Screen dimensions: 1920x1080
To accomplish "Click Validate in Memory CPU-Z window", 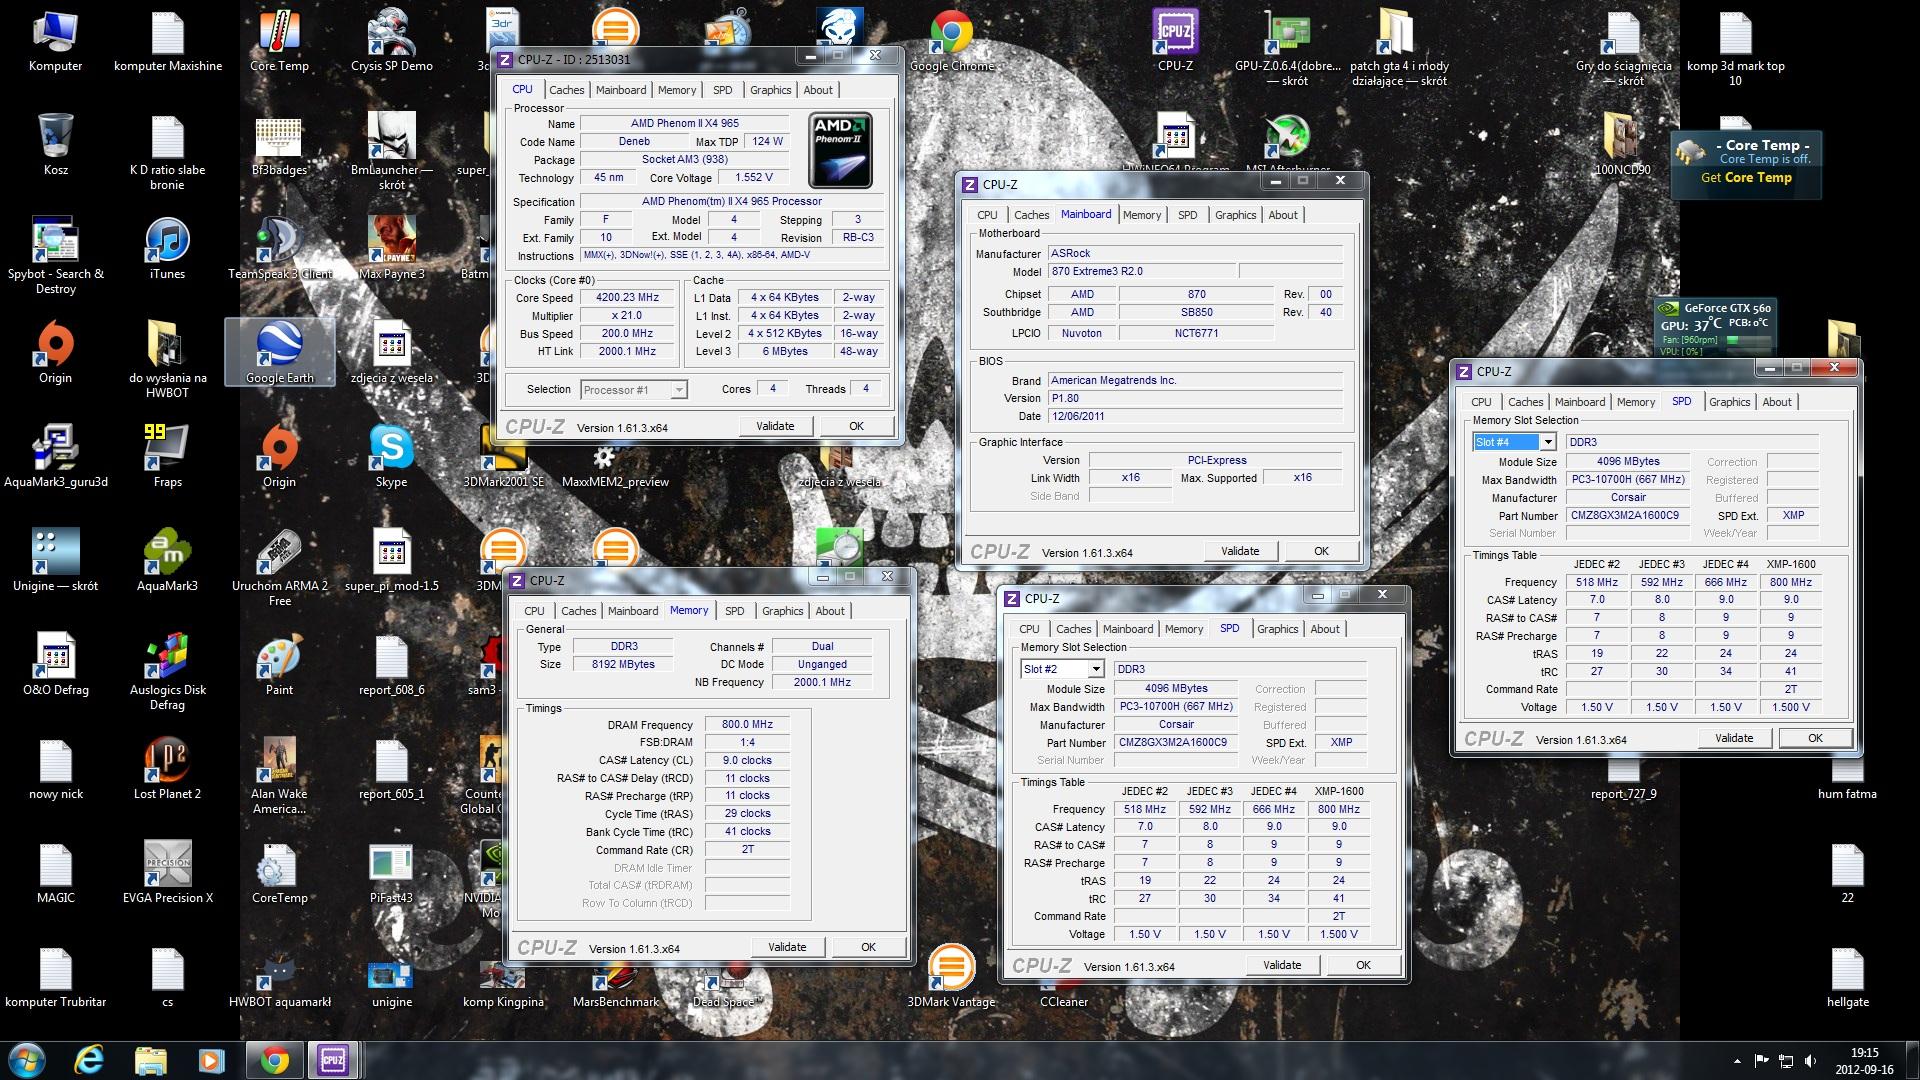I will coord(787,947).
